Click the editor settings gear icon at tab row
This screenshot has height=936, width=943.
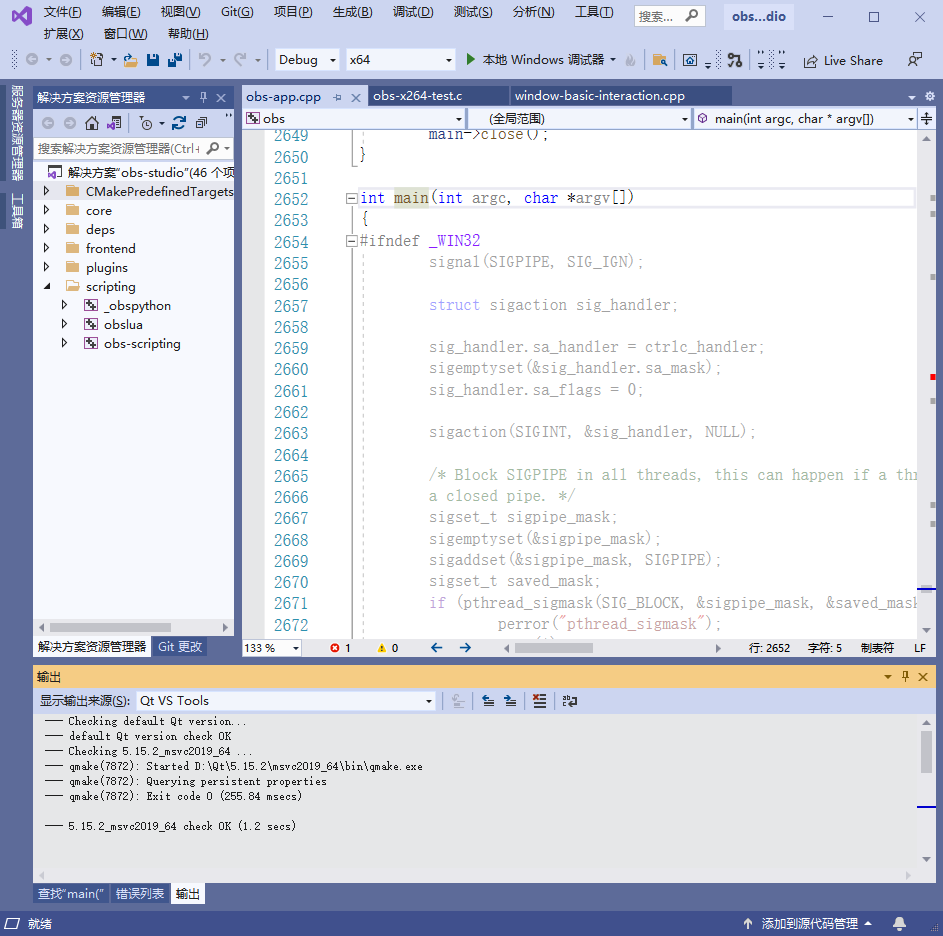click(x=930, y=96)
